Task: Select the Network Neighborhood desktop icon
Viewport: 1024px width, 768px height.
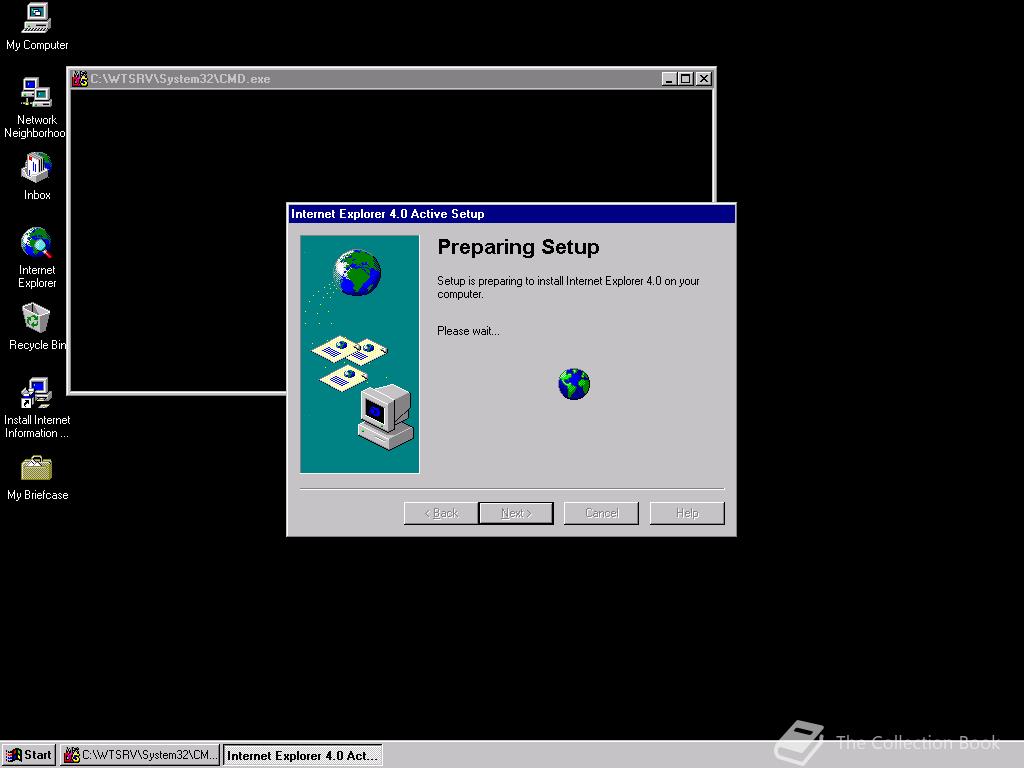Action: [35, 108]
